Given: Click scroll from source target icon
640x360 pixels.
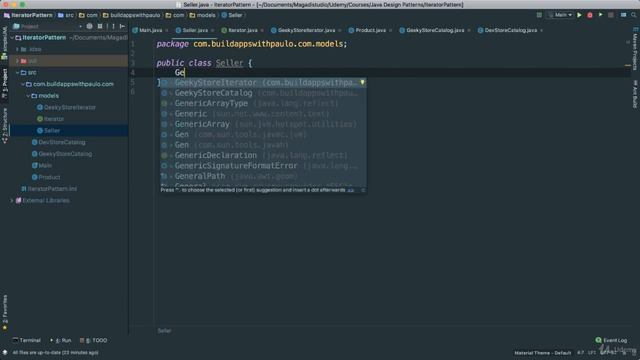Looking at the screenshot, I should pos(89,26).
